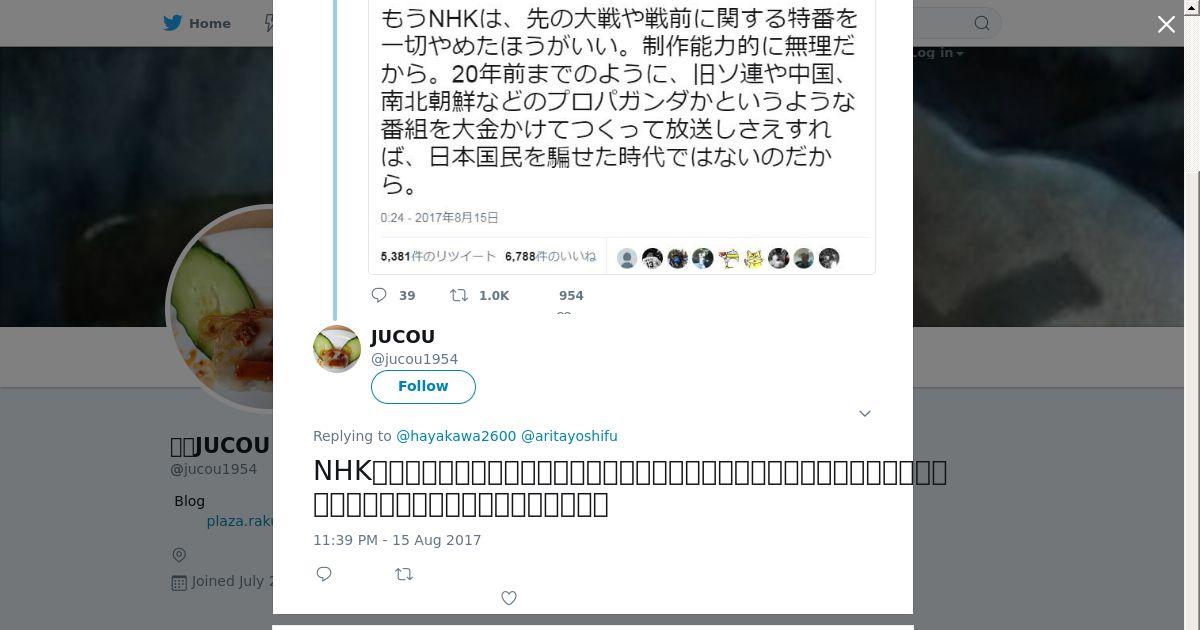
Task: Click the @jucou1954 handle in tweet
Action: (414, 359)
